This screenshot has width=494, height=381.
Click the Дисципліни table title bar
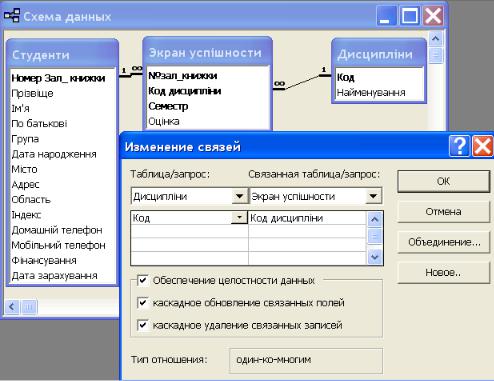click(x=379, y=53)
